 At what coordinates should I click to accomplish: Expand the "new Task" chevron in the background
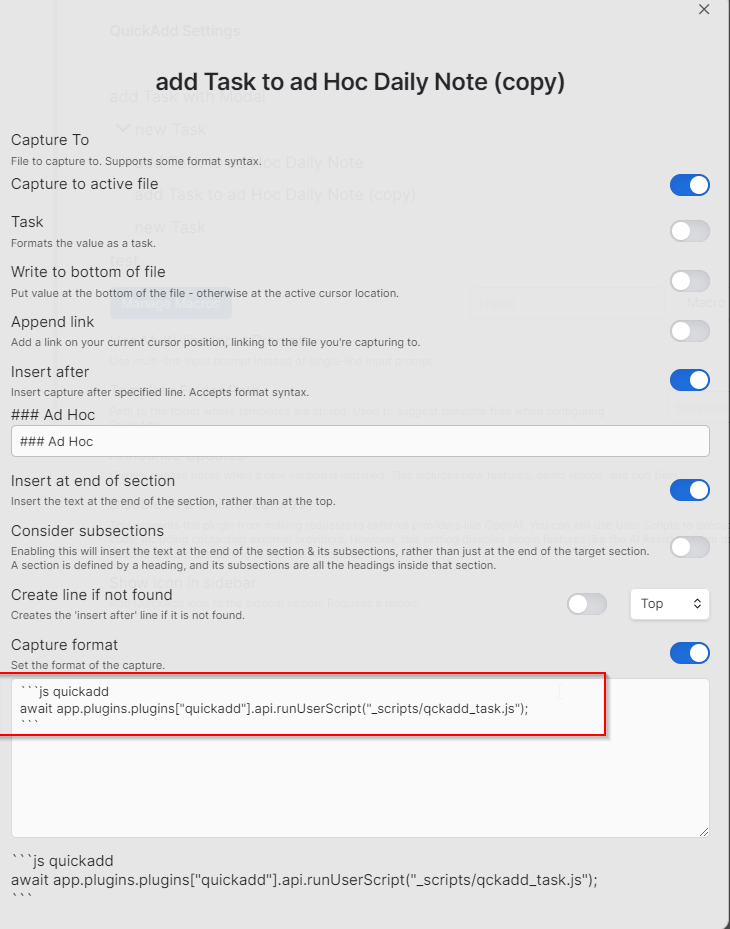coord(122,129)
